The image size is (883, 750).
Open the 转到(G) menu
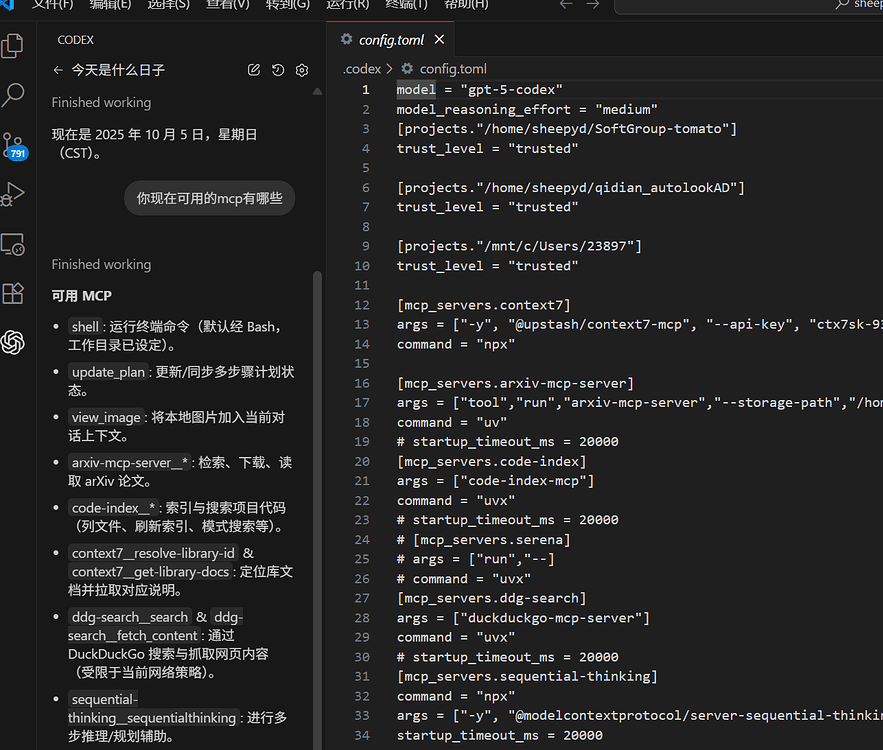pos(287,5)
